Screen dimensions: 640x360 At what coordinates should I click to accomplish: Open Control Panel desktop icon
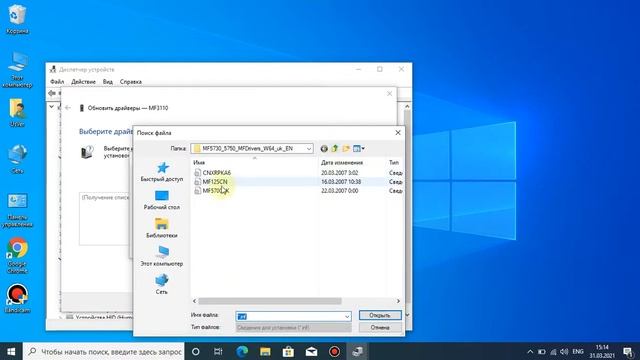click(x=17, y=210)
